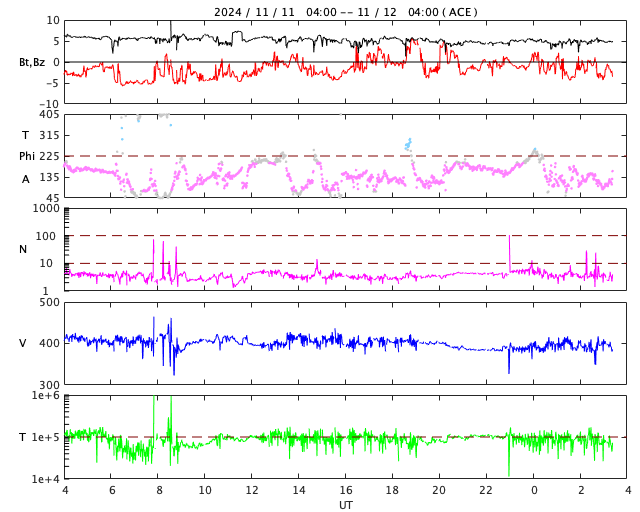
Task: Click the '225' tick label
Action: coord(49,156)
